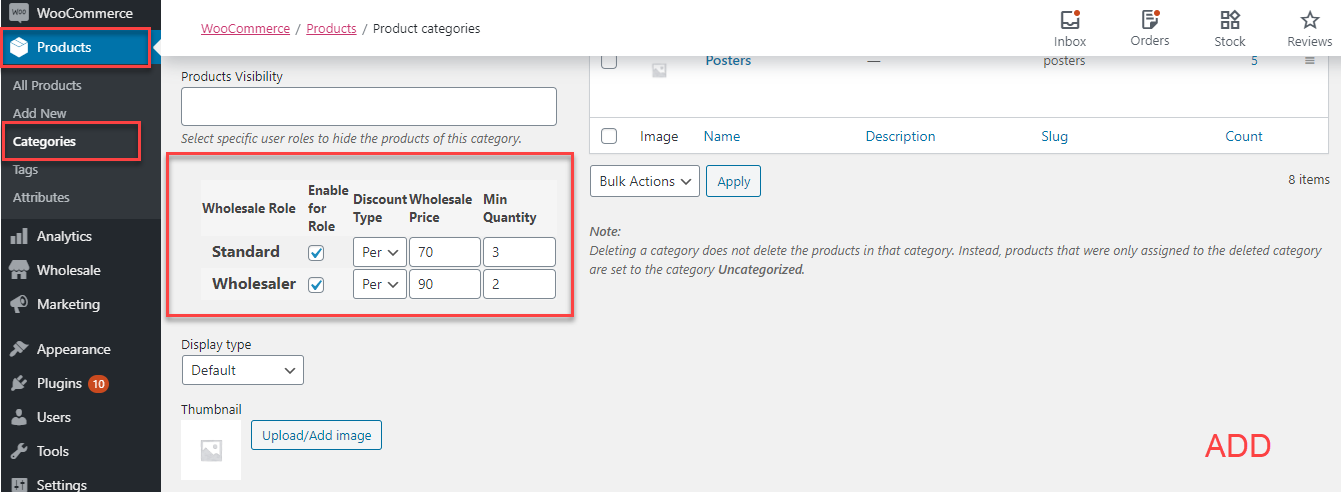
Task: Tick the Posters category row checkbox
Action: click(609, 62)
